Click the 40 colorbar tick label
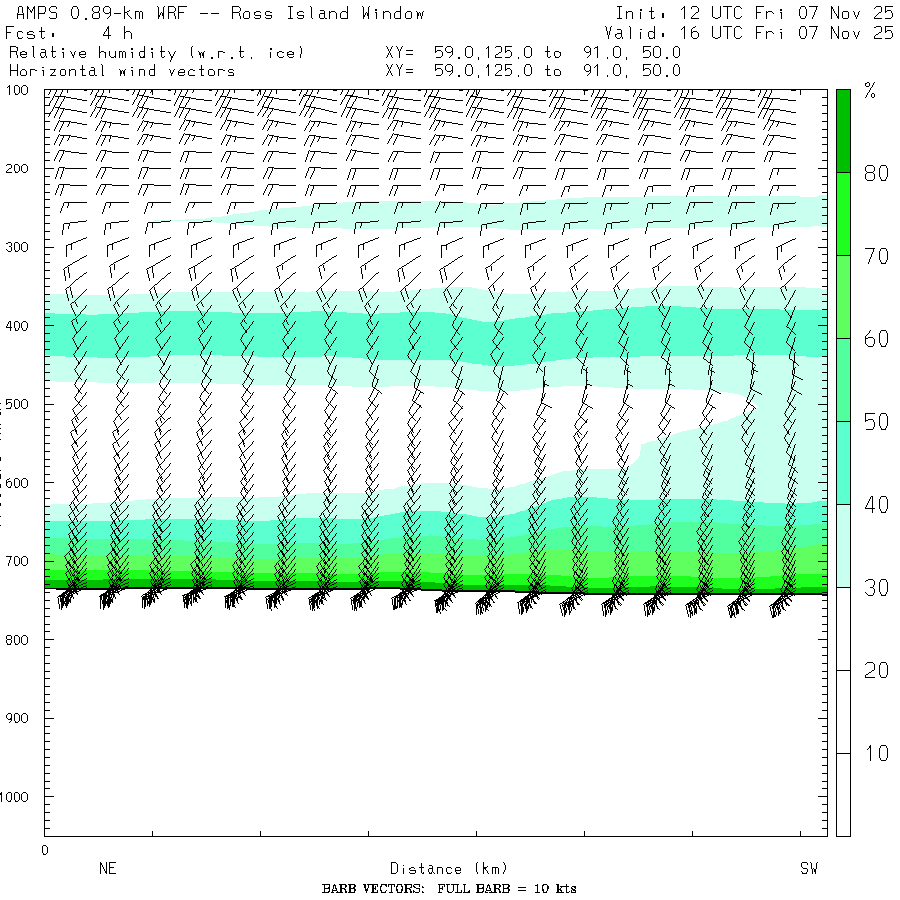 point(876,505)
